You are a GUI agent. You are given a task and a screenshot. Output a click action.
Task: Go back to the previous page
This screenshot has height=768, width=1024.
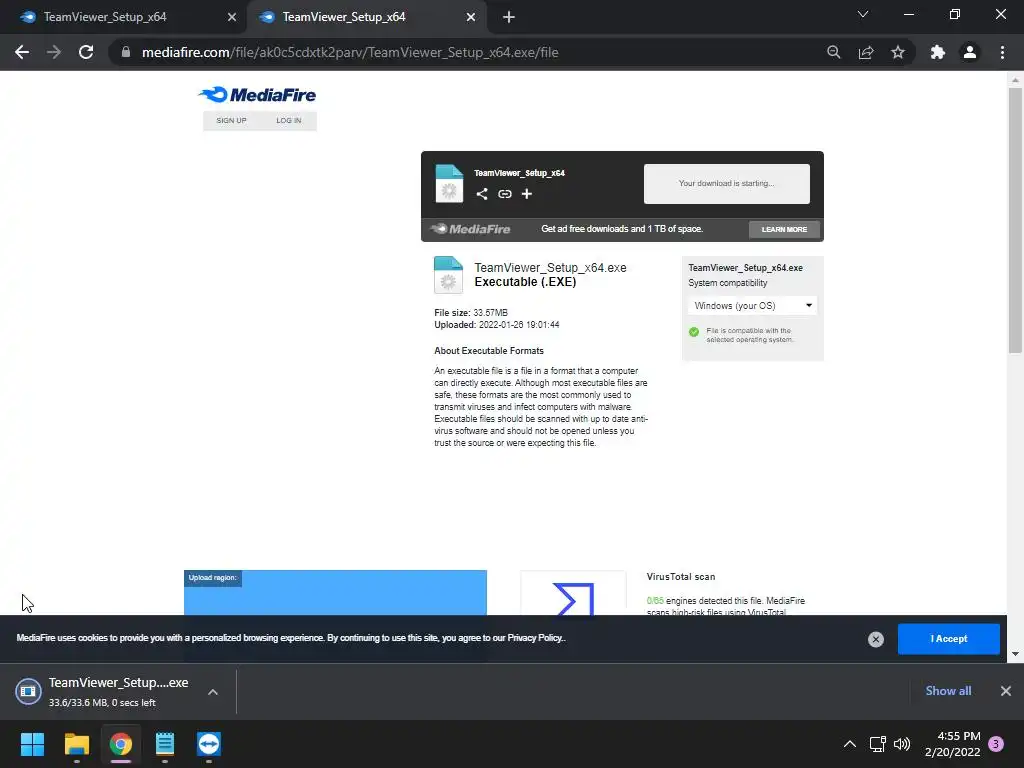(x=22, y=52)
